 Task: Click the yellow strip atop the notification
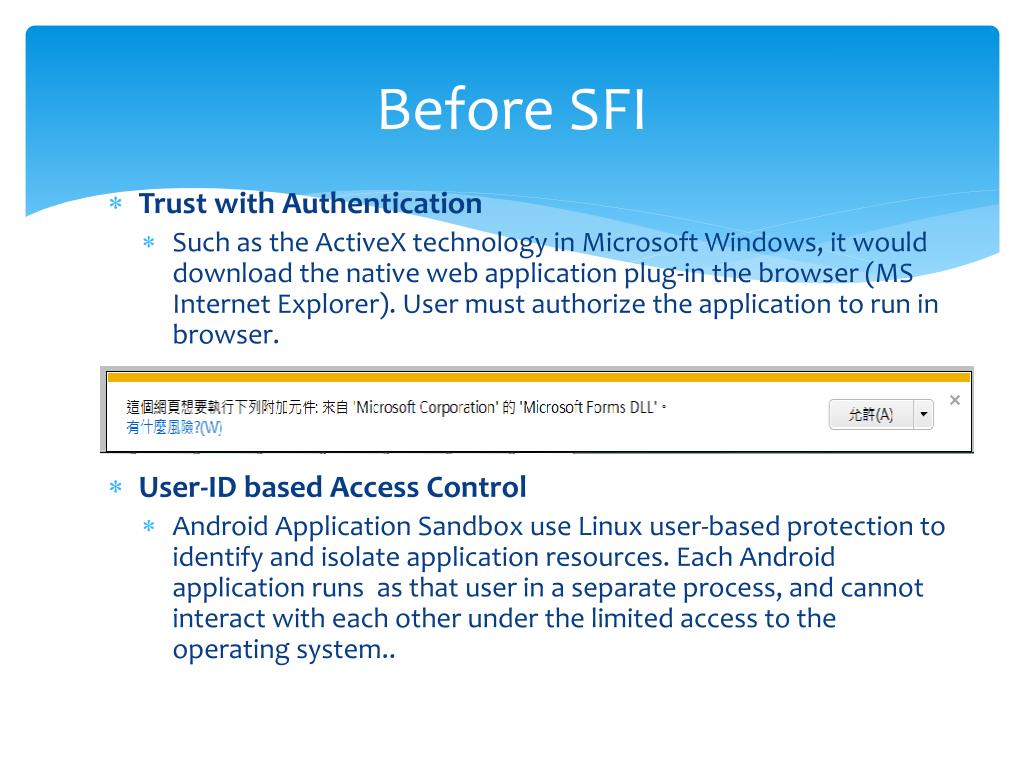tap(539, 377)
